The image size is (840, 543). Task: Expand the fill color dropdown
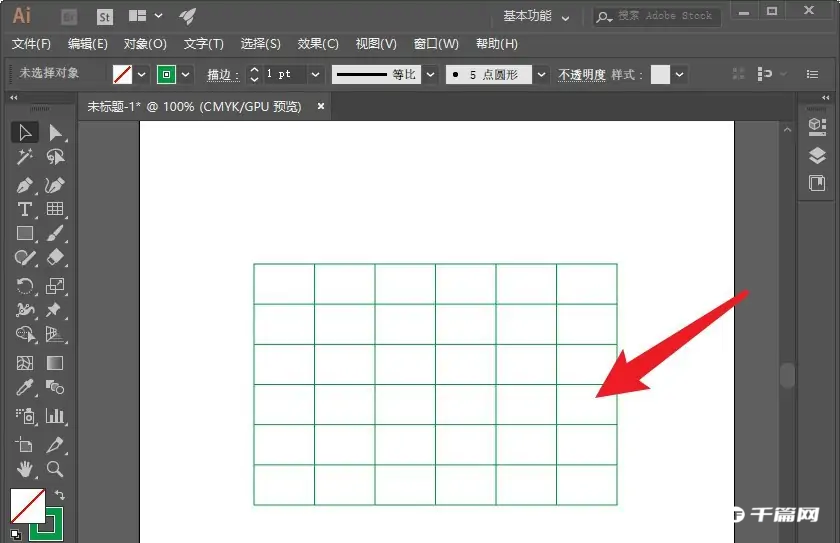(x=141, y=74)
